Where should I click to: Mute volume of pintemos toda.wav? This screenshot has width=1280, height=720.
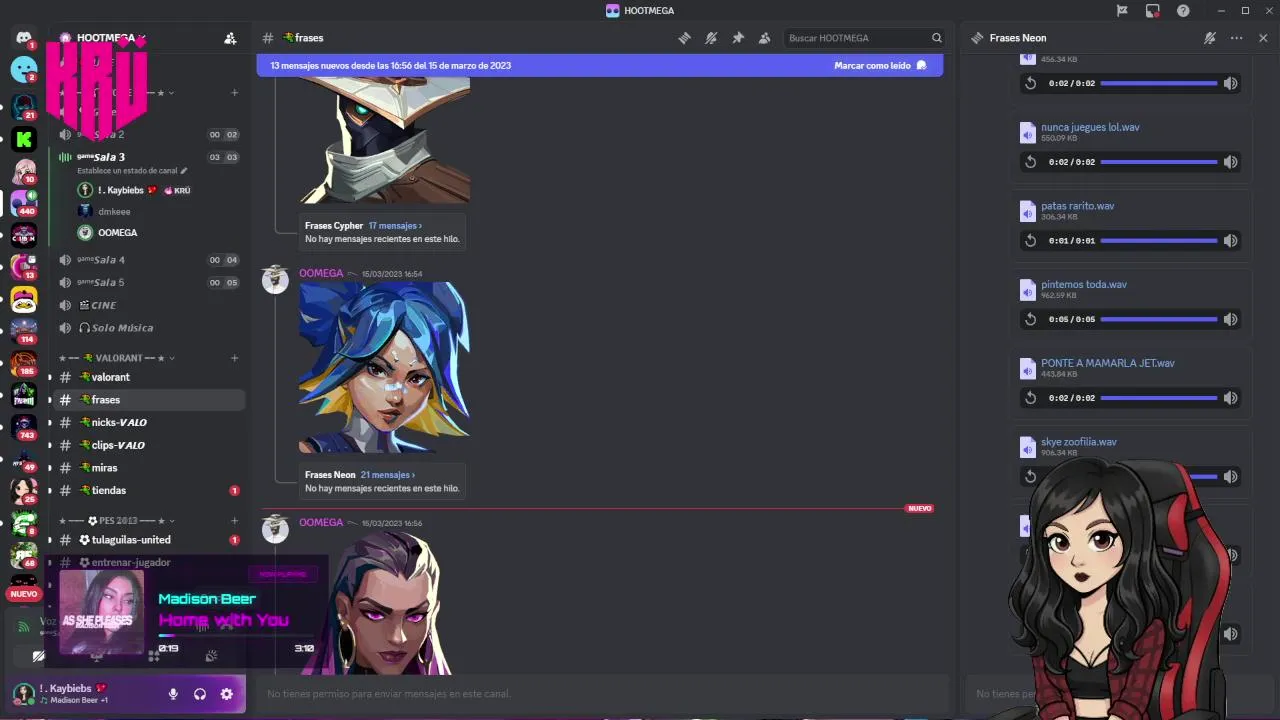click(x=1231, y=319)
